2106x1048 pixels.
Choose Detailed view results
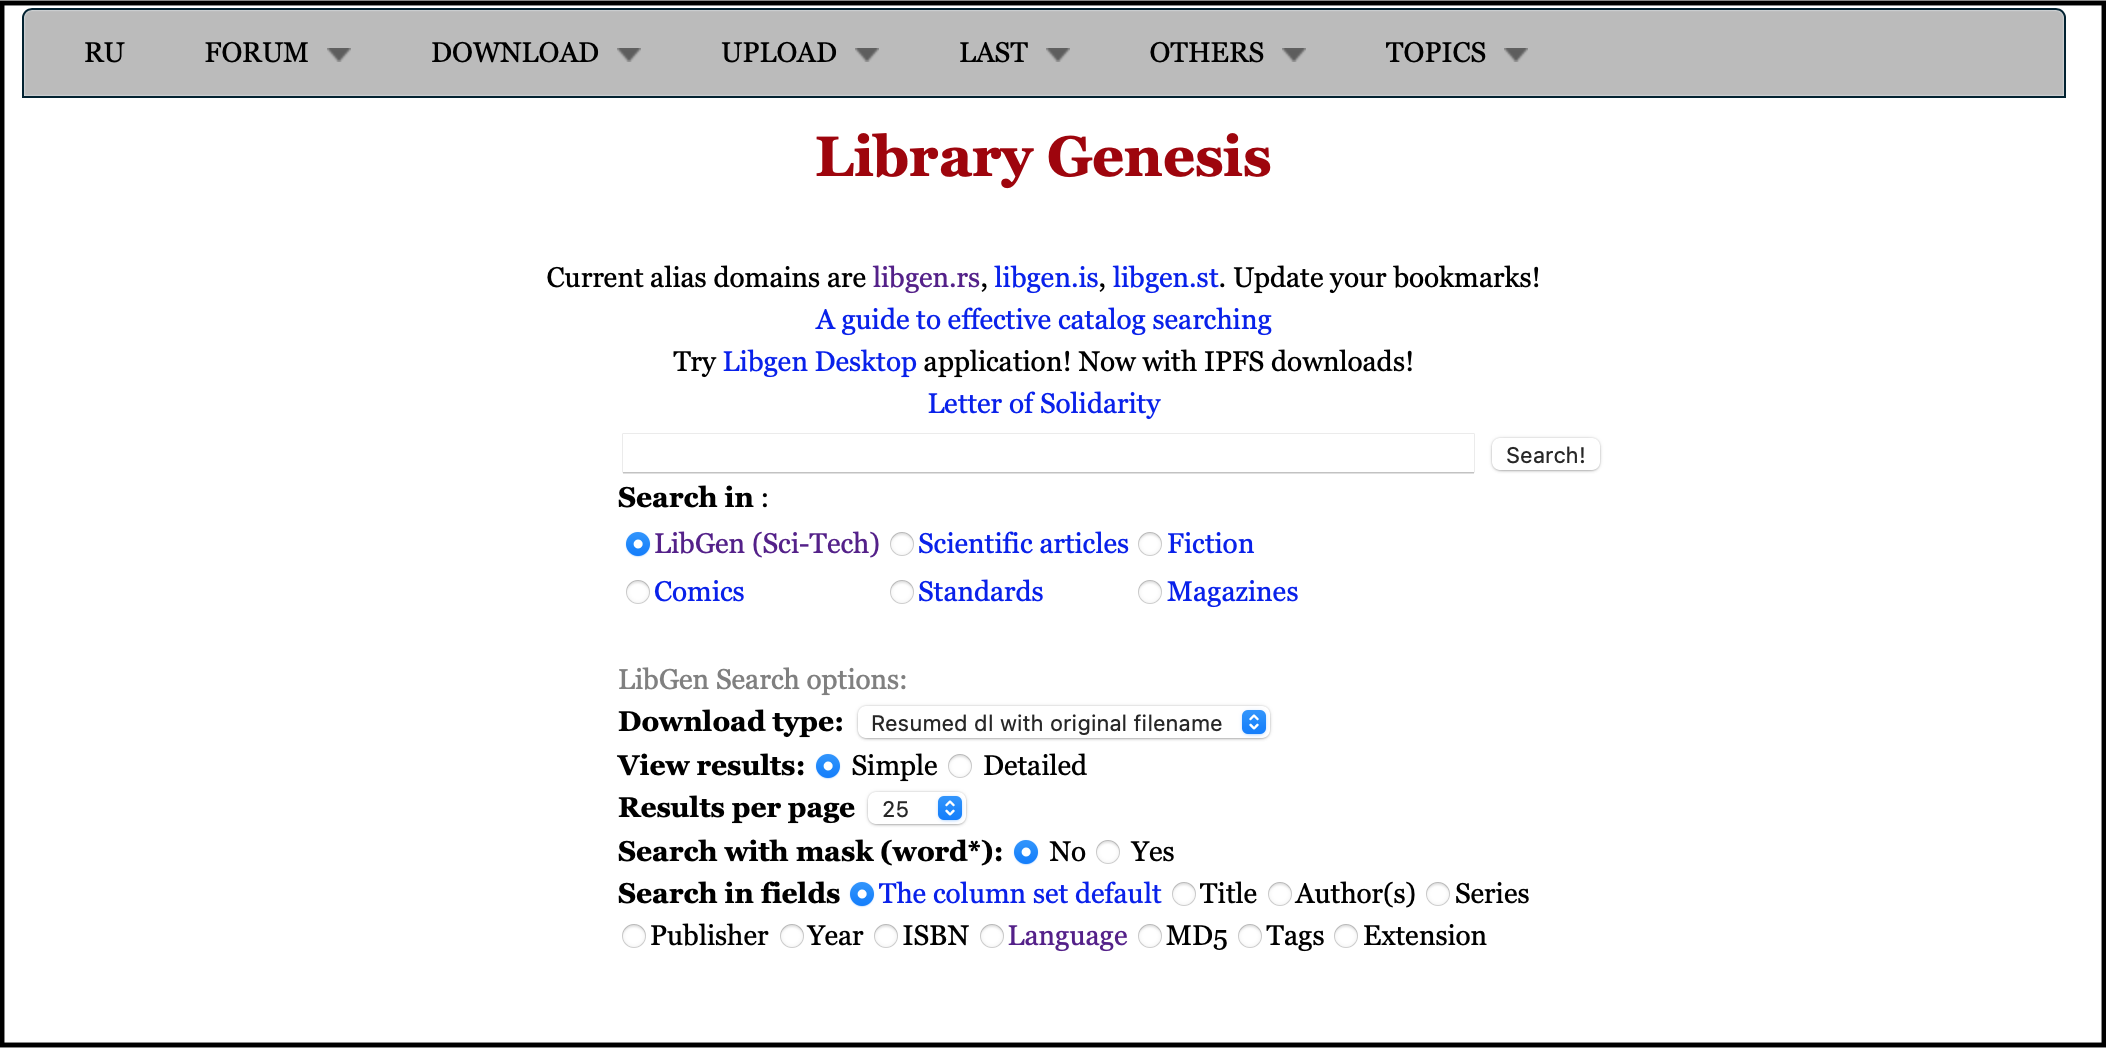click(960, 766)
